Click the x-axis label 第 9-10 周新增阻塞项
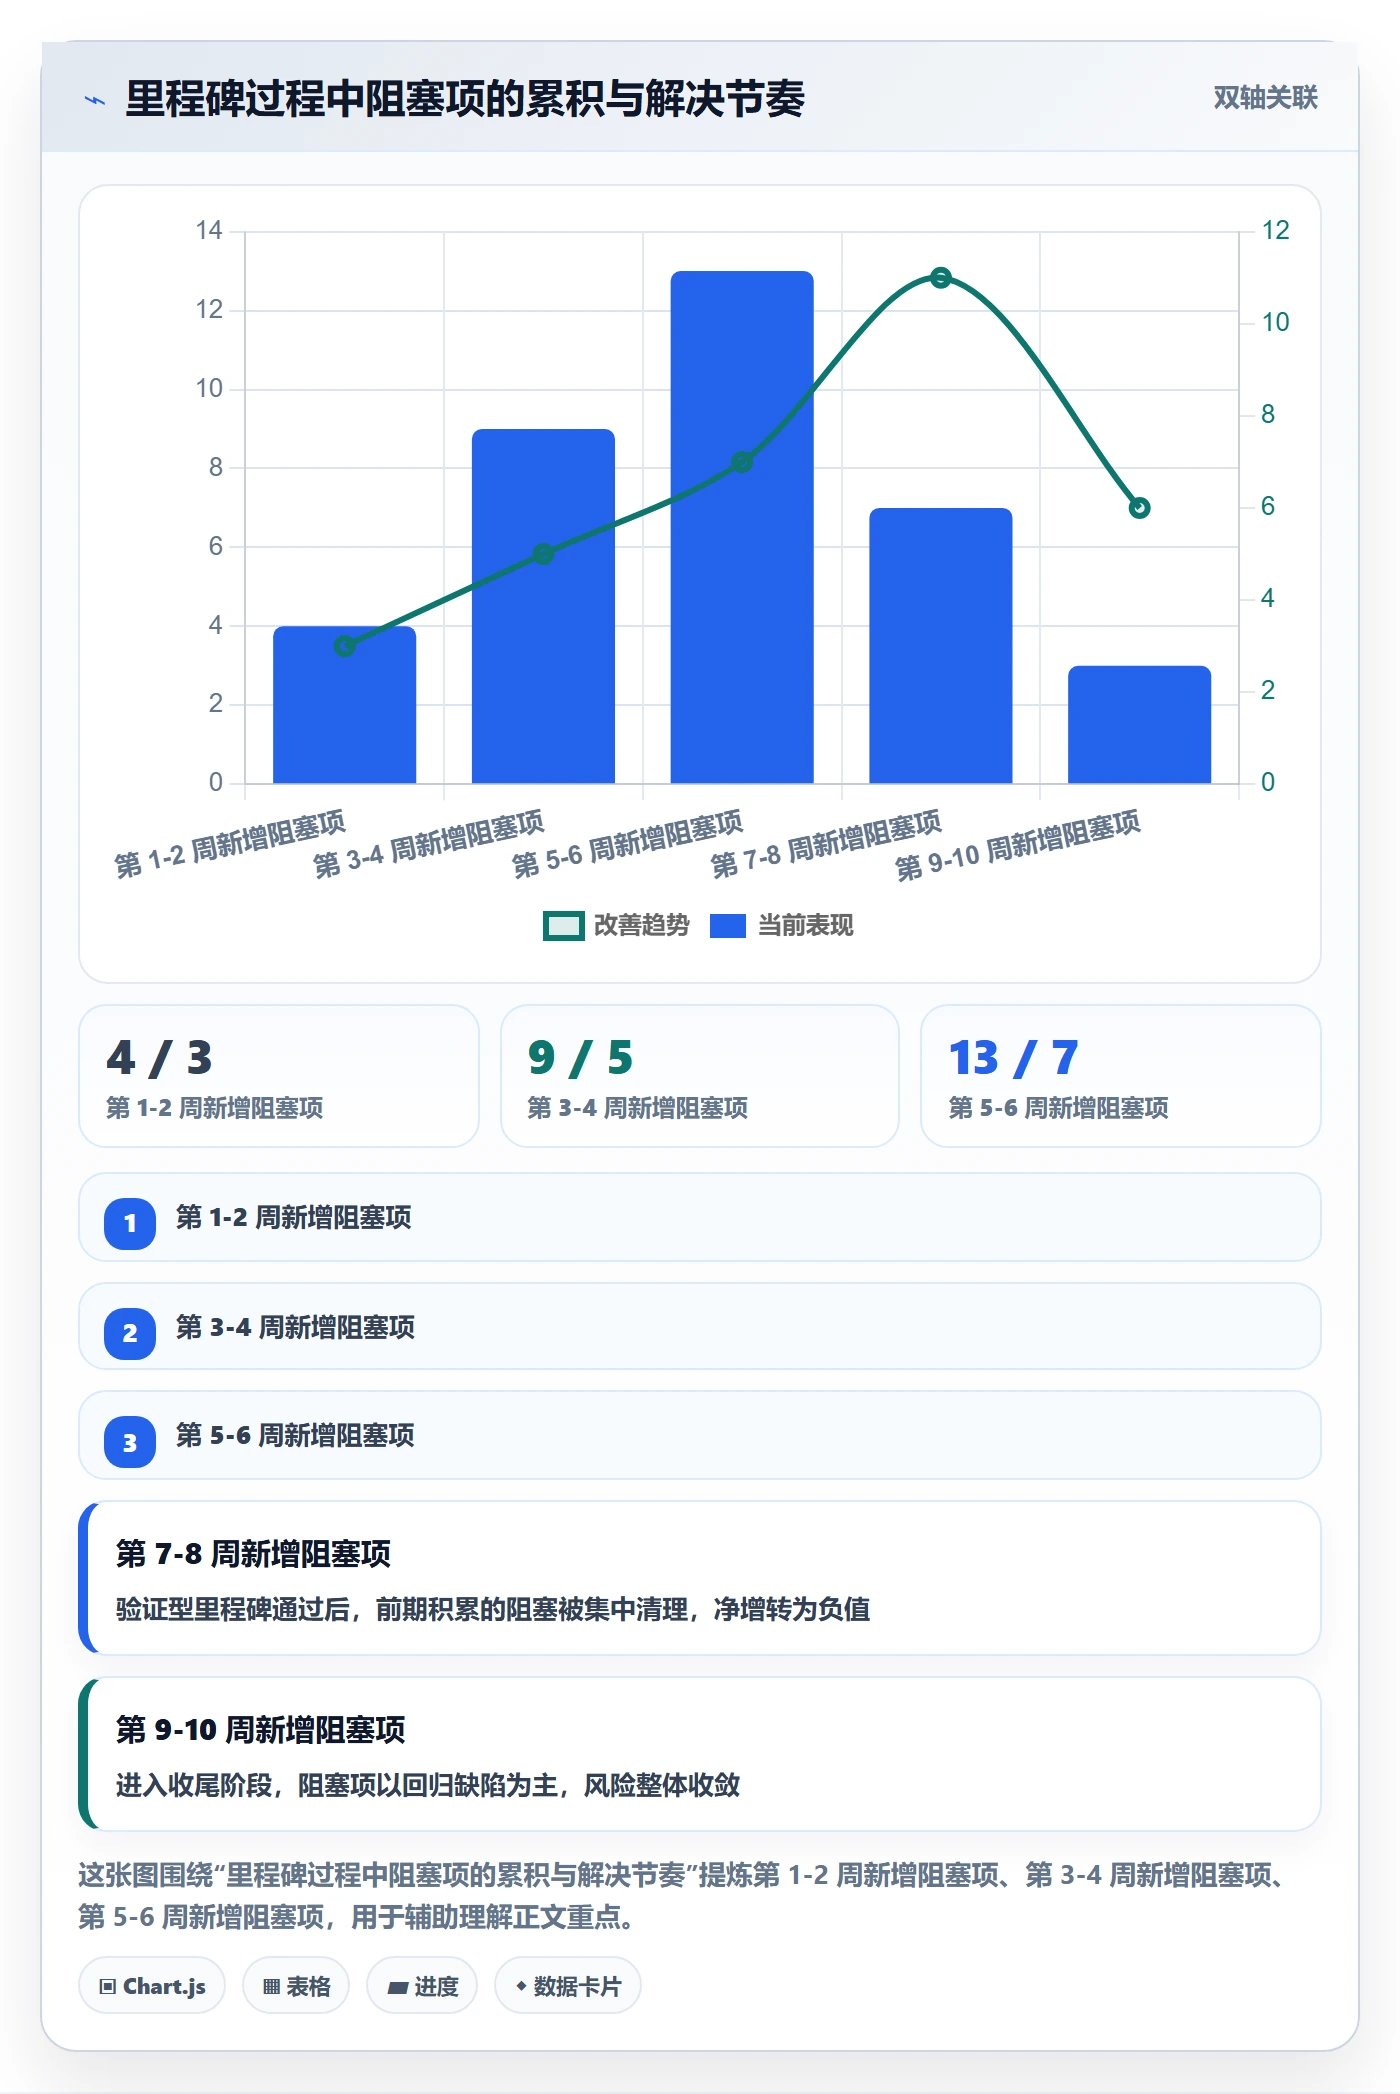This screenshot has height=2094, width=1400. [x=1017, y=846]
